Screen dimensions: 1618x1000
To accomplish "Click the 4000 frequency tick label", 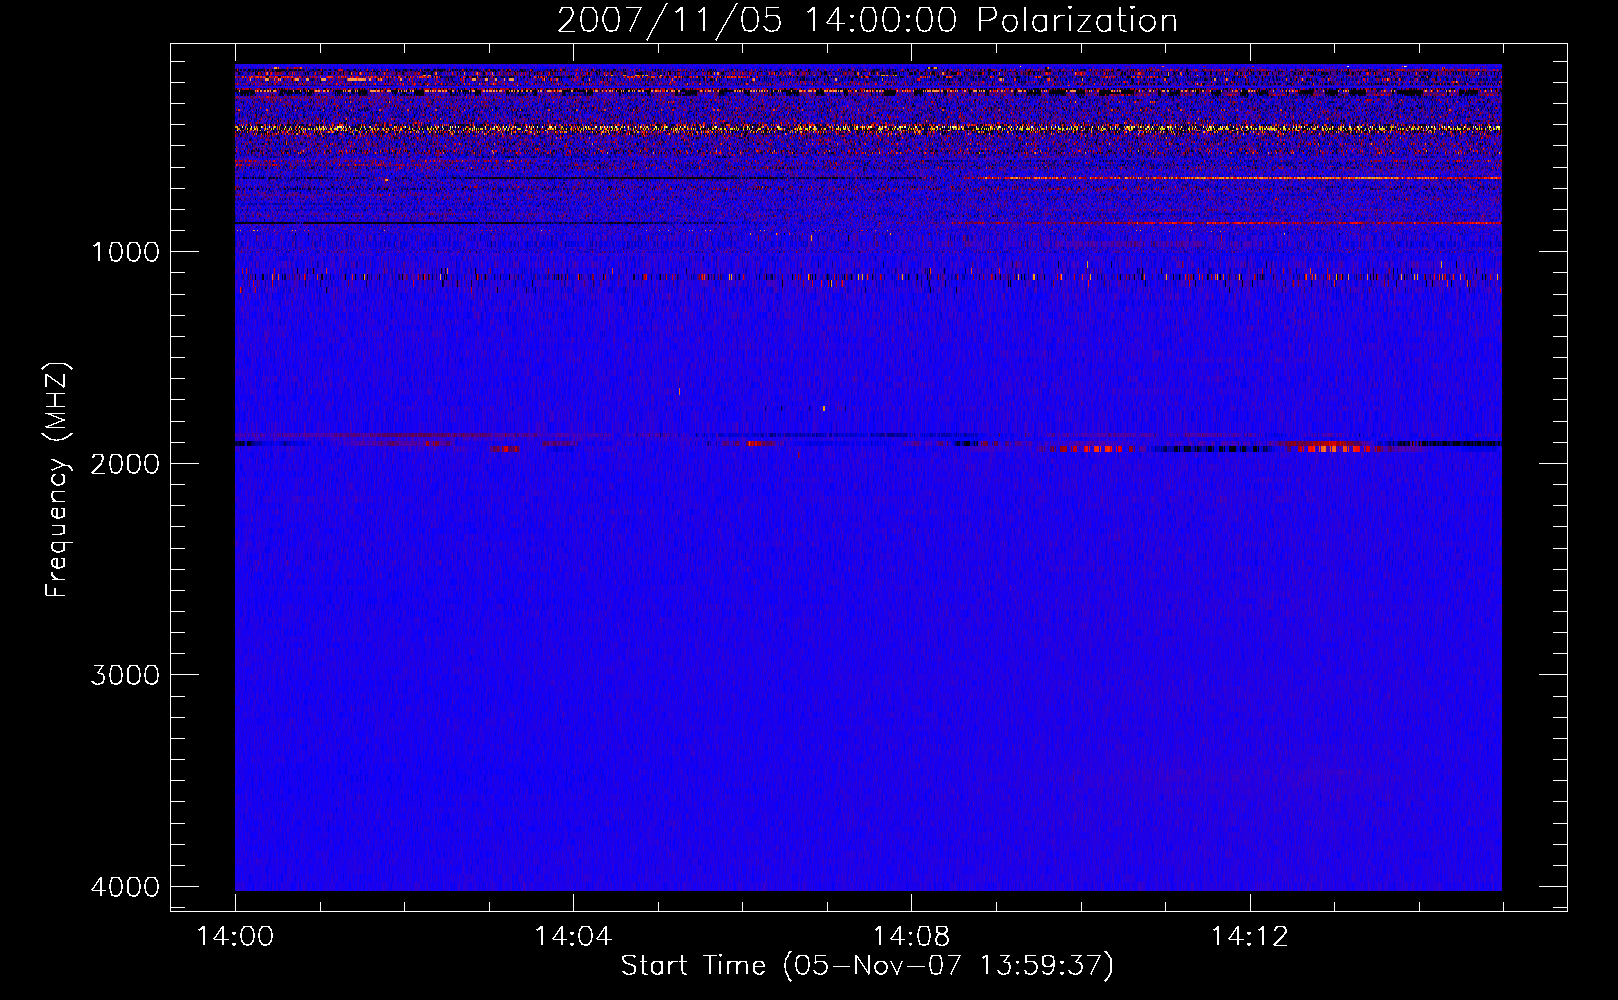I will pos(125,887).
